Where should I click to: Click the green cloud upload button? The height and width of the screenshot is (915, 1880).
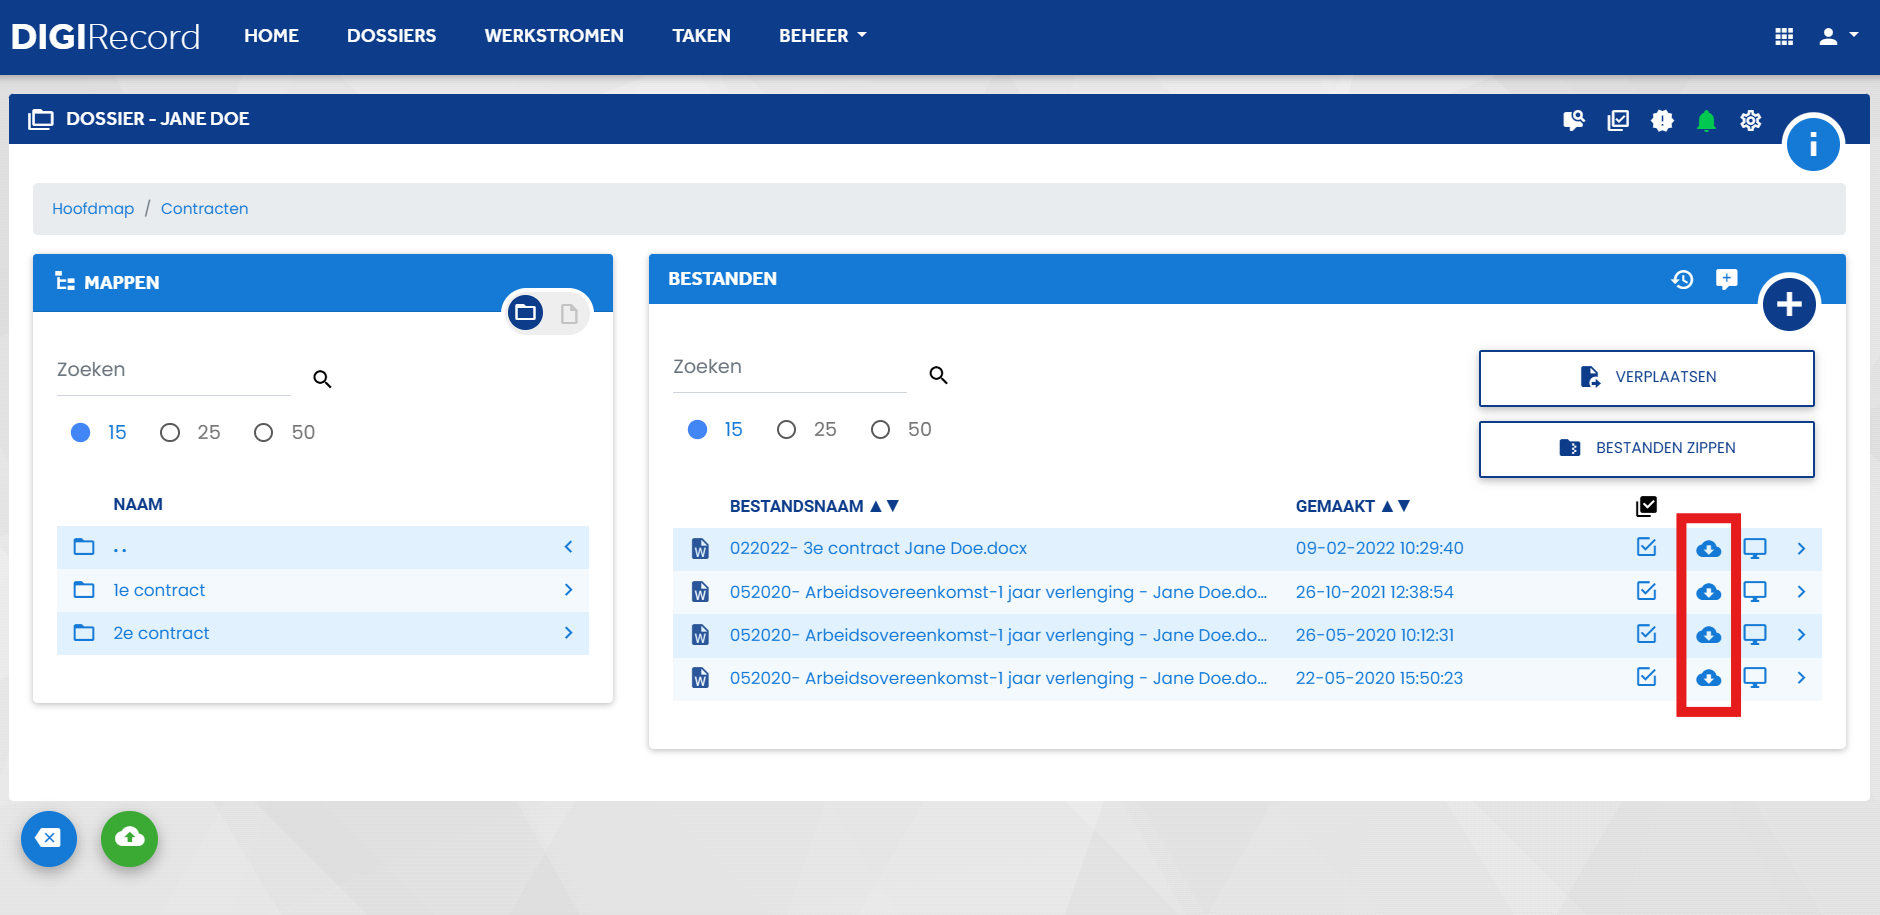[x=129, y=838]
